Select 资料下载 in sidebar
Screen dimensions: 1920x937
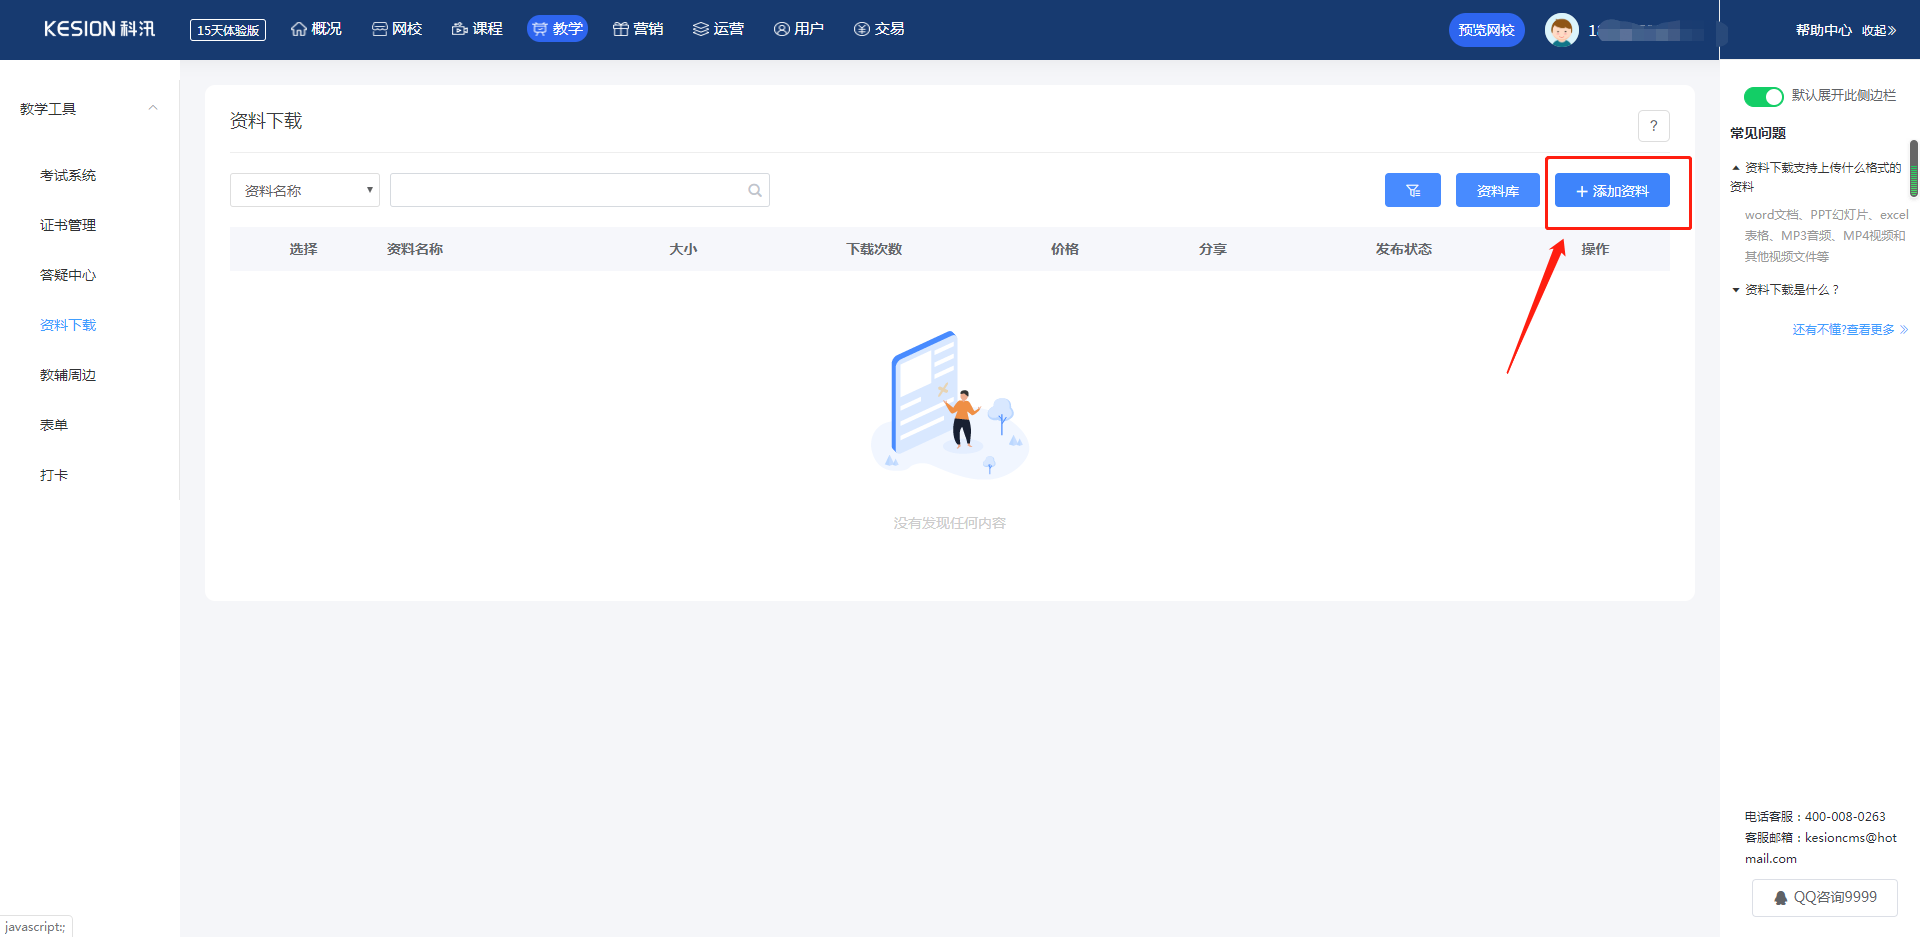(68, 325)
